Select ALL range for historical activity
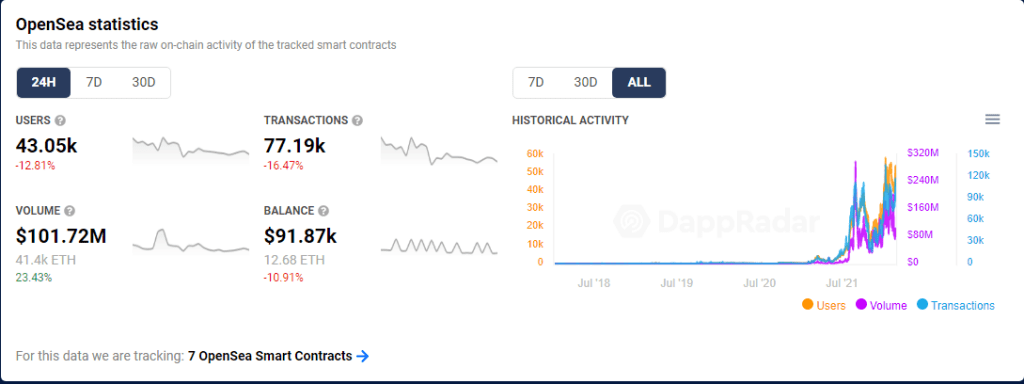Viewport: 1024px width, 384px height. click(639, 83)
